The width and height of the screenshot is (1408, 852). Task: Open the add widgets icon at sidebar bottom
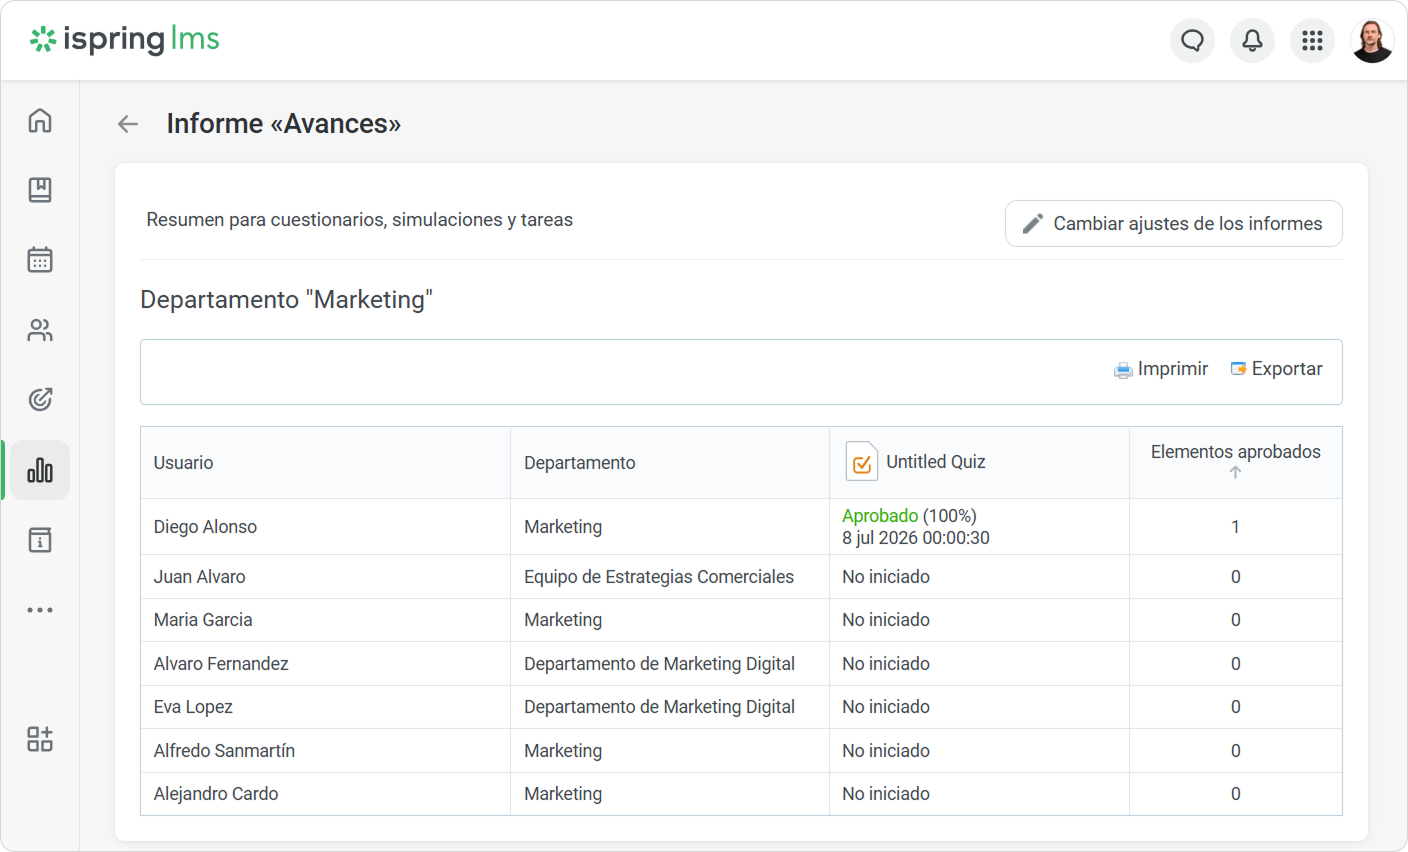[40, 739]
